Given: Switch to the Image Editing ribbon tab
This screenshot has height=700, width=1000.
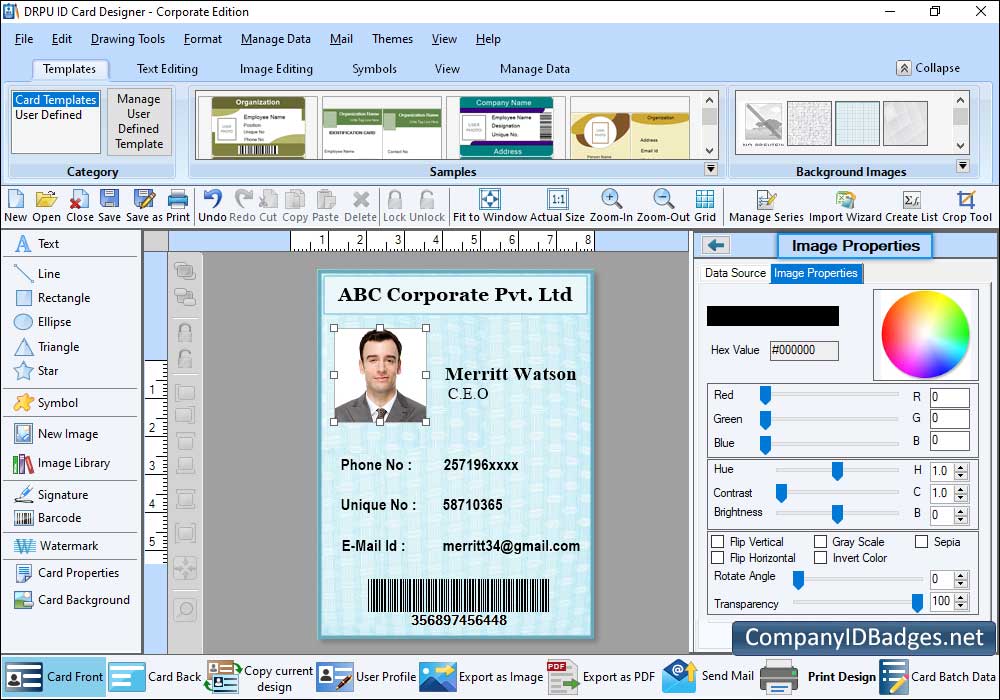Looking at the screenshot, I should 276,69.
